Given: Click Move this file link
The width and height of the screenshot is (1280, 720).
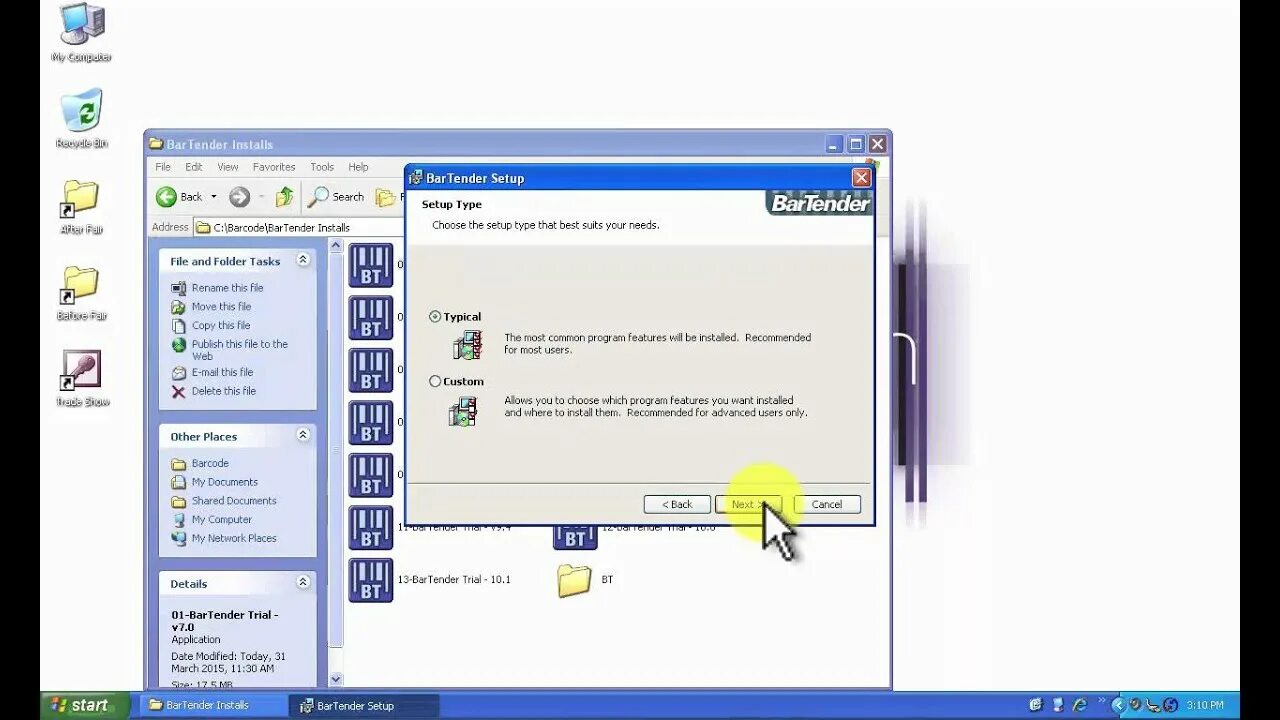Looking at the screenshot, I should click(x=221, y=307).
